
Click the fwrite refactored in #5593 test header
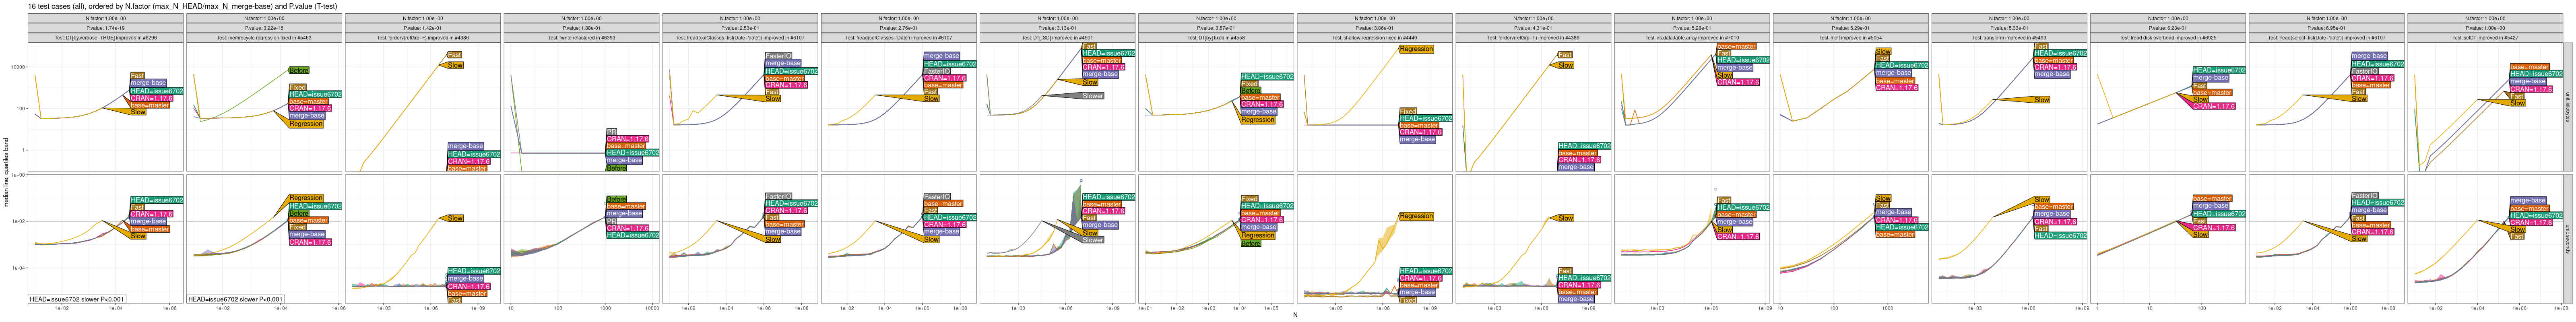pyautogui.click(x=581, y=38)
